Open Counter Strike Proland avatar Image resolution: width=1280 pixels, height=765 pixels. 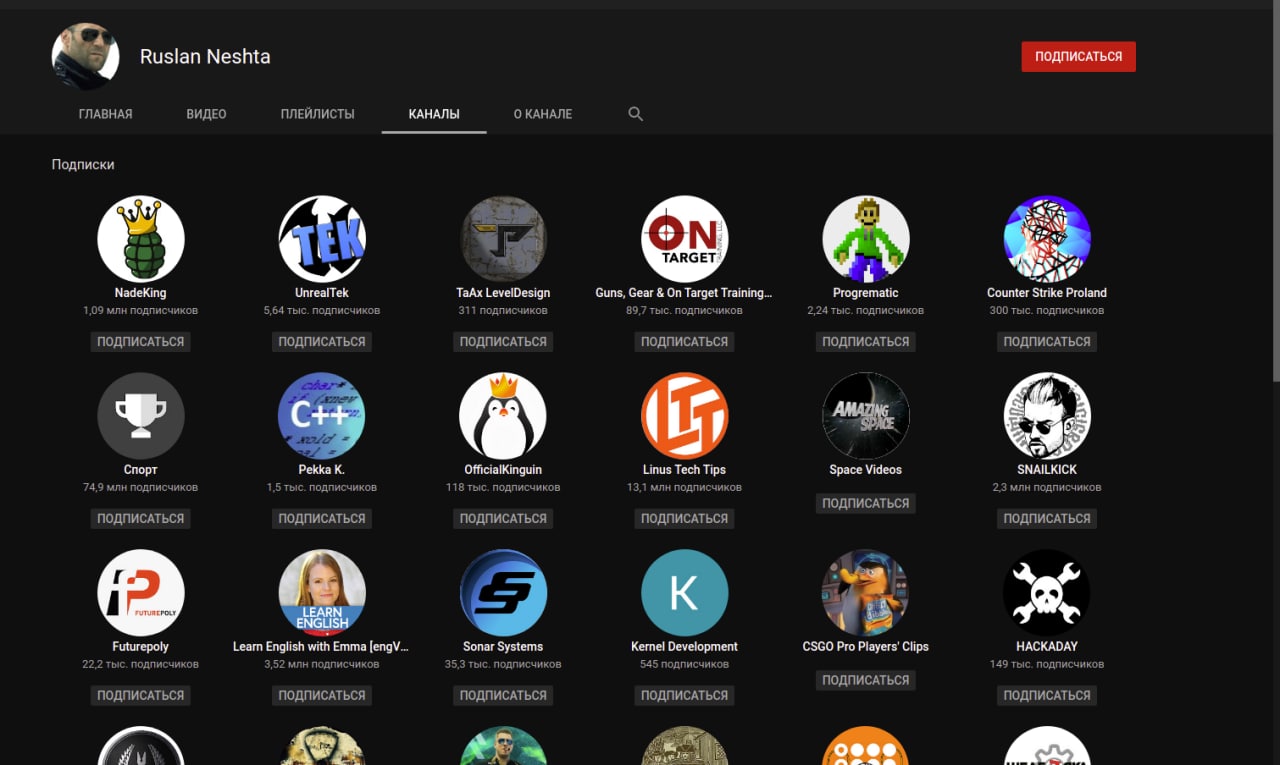(1047, 239)
